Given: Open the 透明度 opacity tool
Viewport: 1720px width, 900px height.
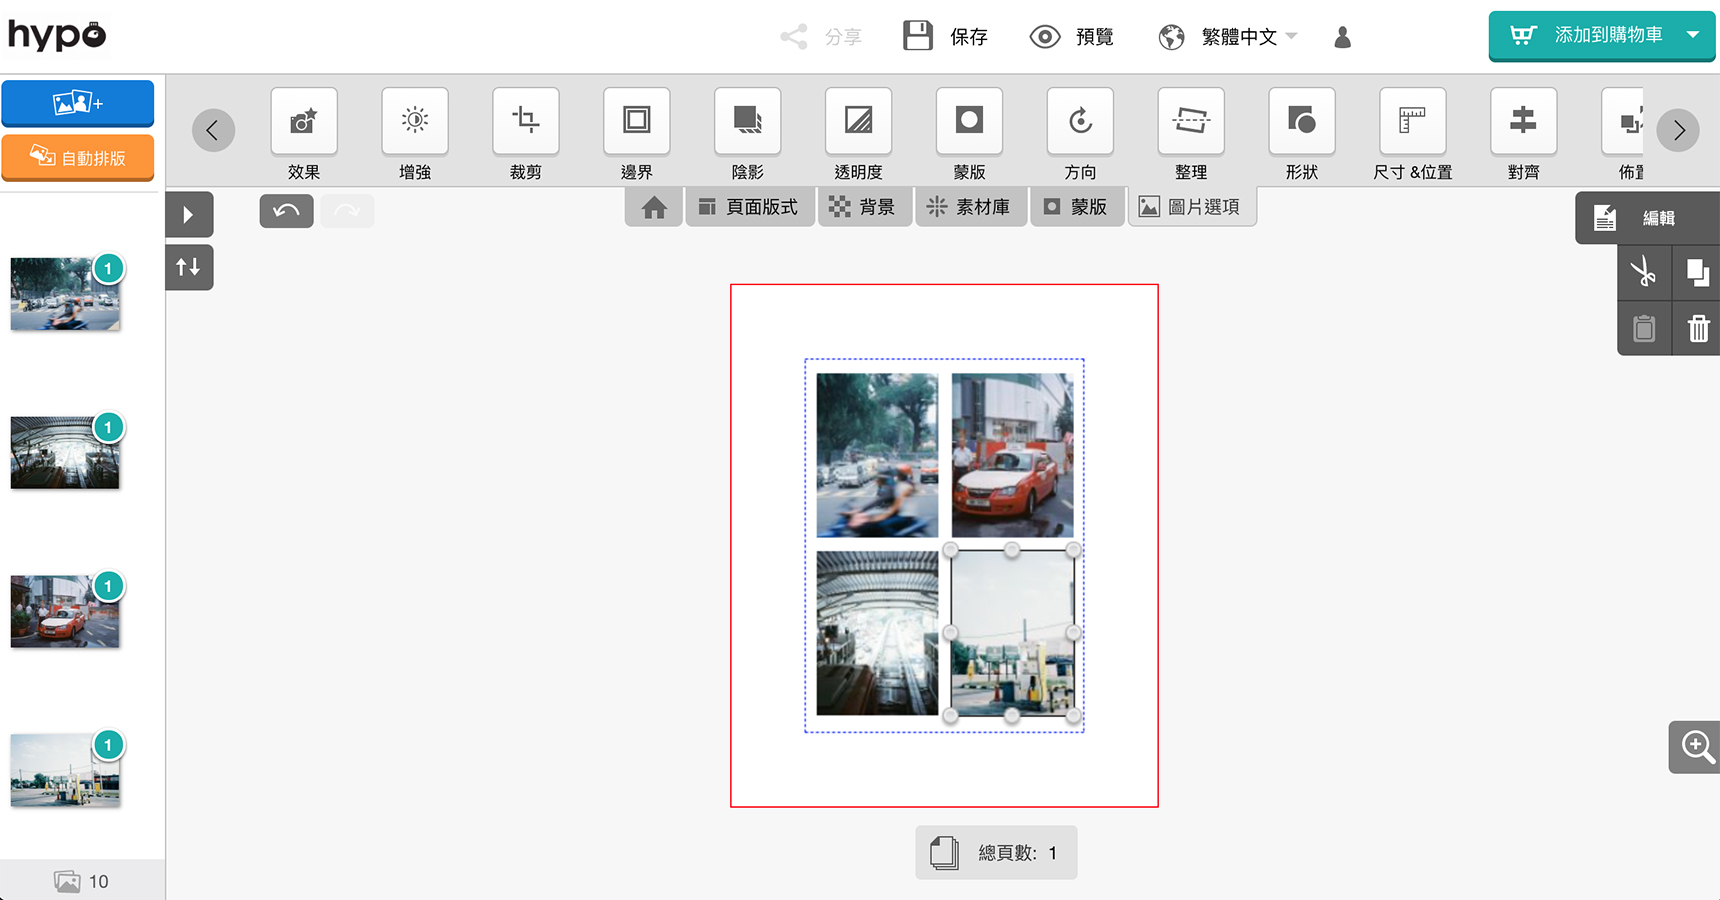Looking at the screenshot, I should point(859,122).
